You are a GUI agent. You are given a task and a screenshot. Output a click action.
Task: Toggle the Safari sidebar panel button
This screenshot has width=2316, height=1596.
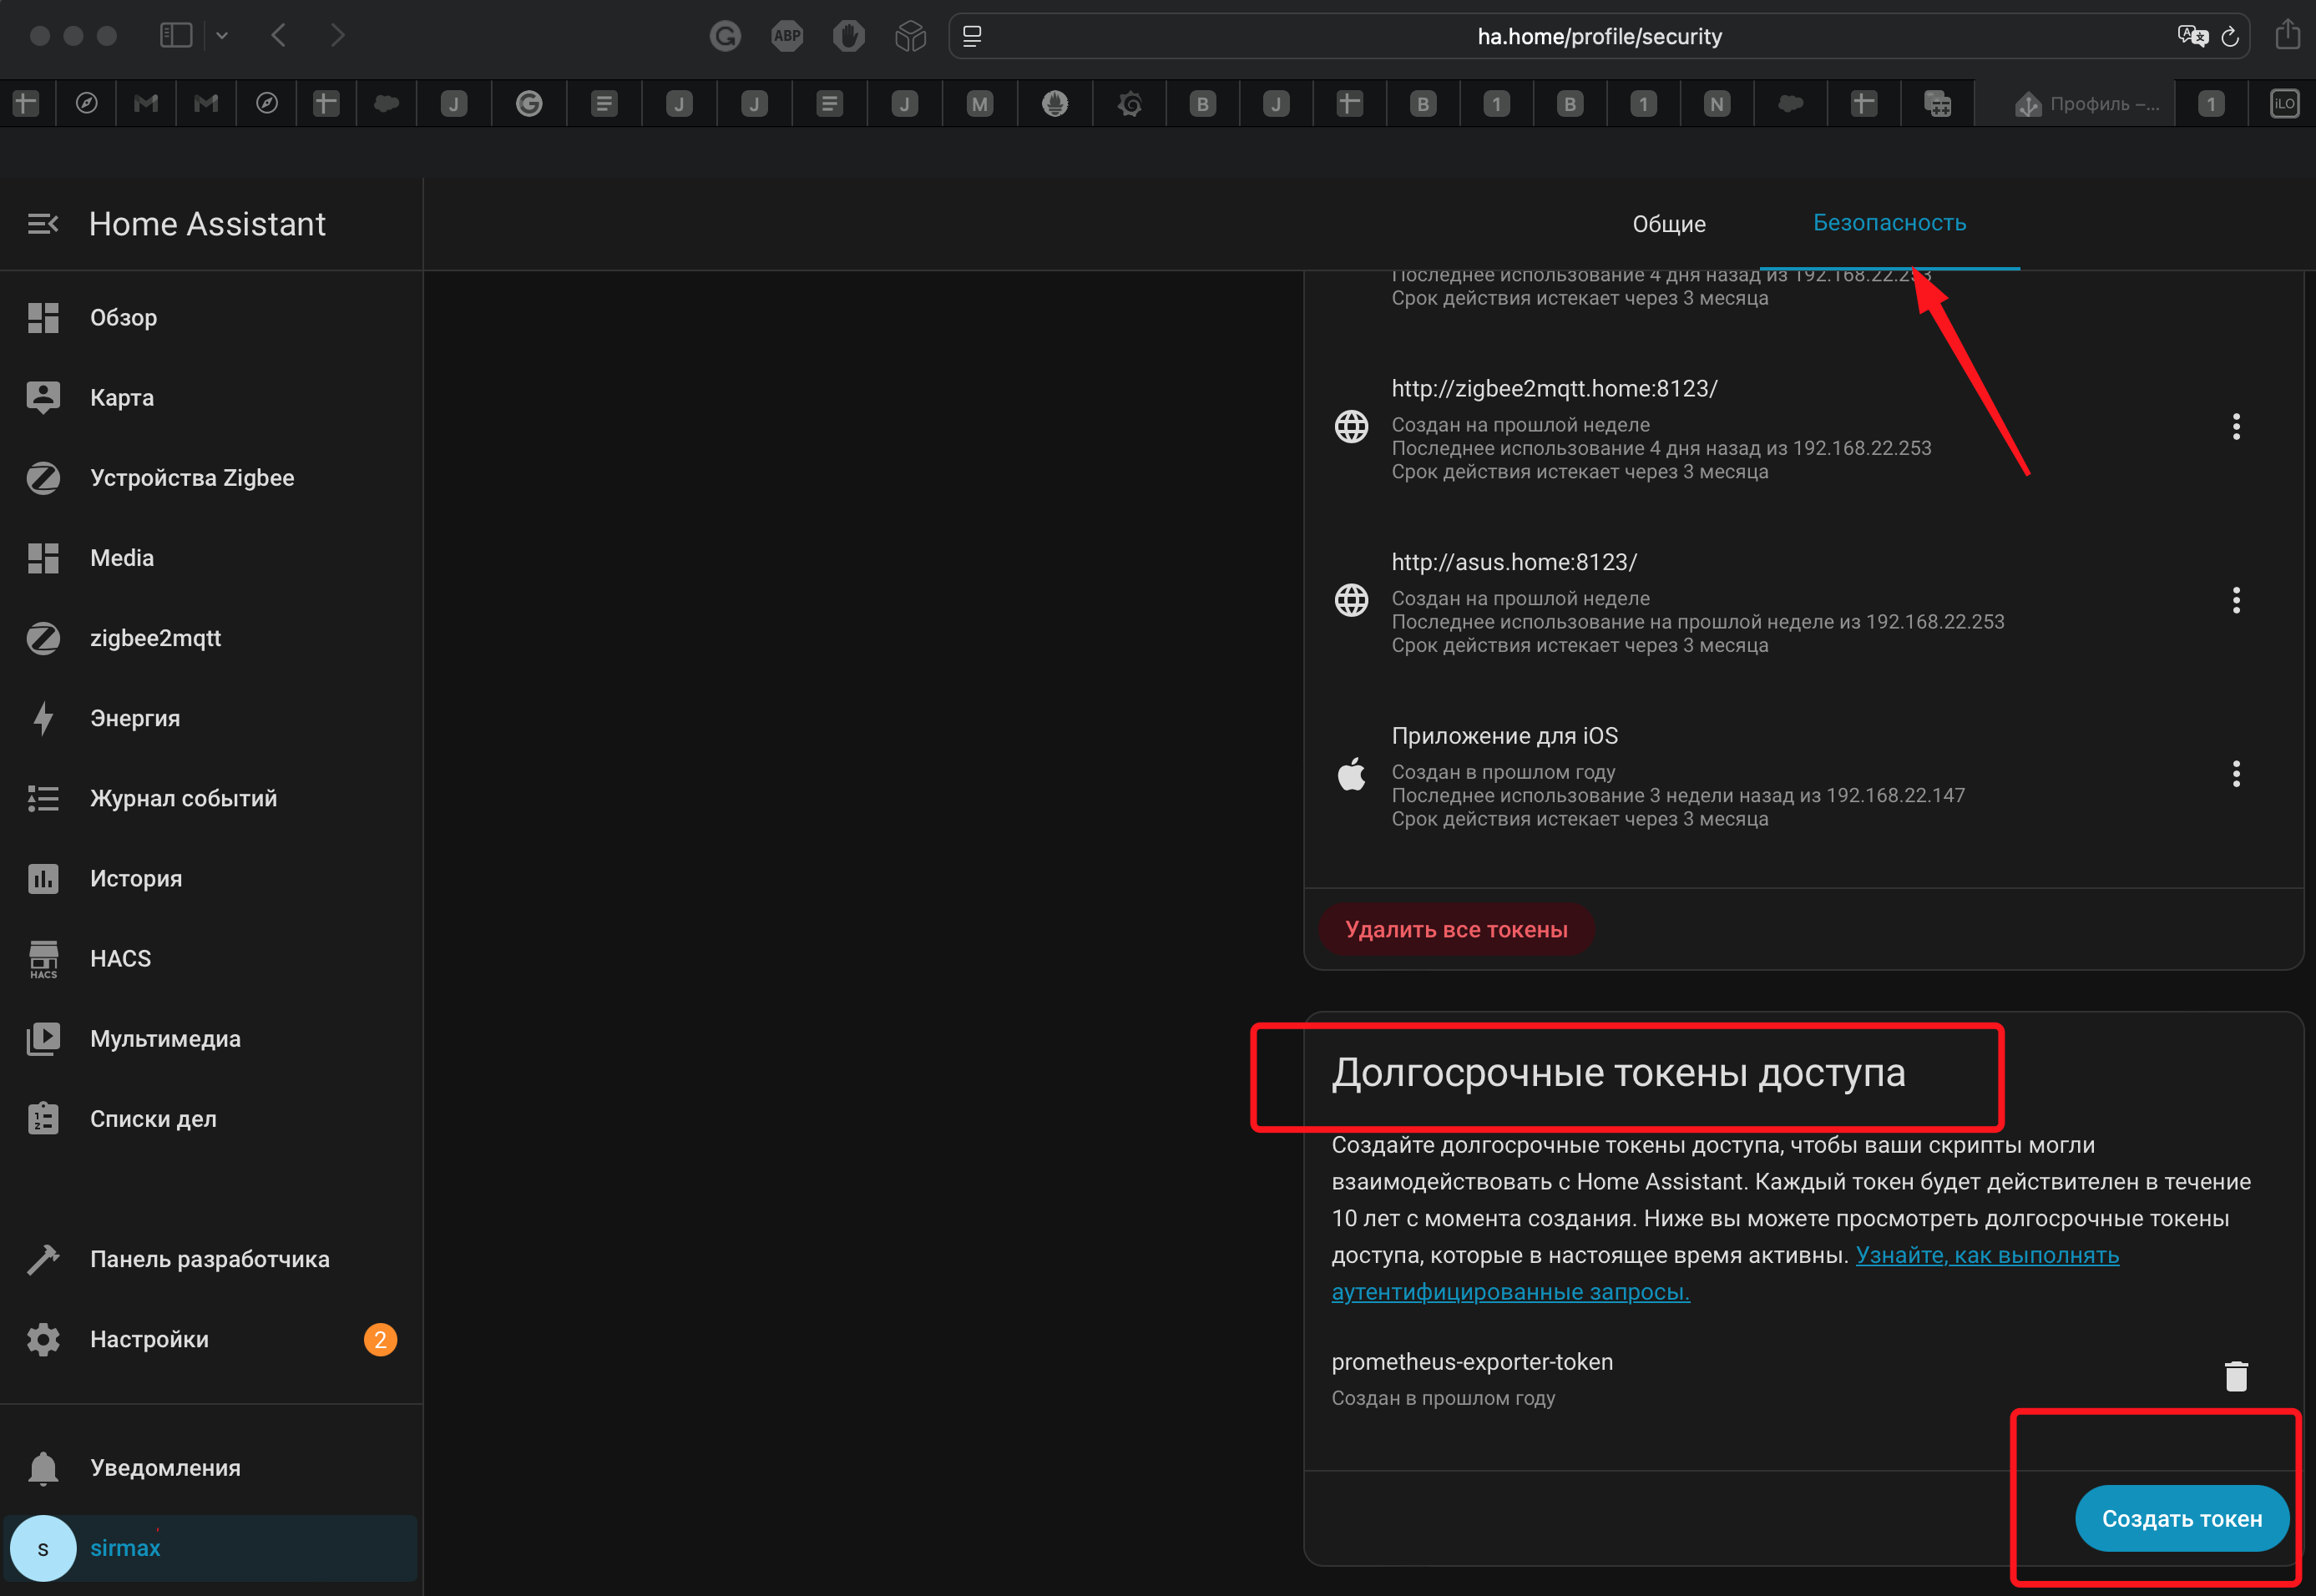176,36
